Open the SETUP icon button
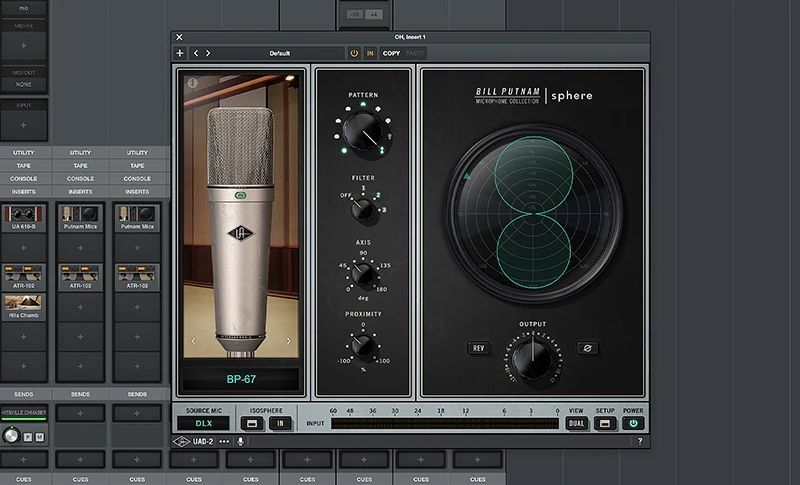Image resolution: width=800 pixels, height=485 pixels. [x=605, y=423]
